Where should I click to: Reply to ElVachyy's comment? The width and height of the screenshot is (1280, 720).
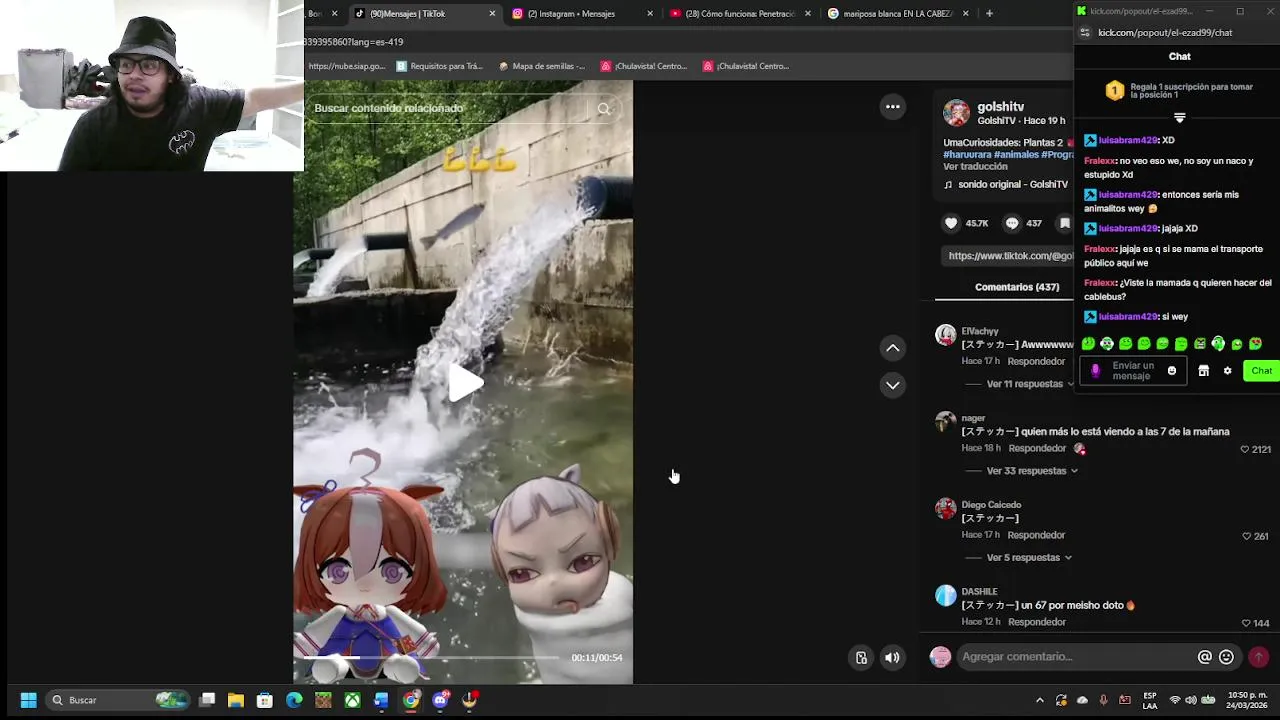1036,361
